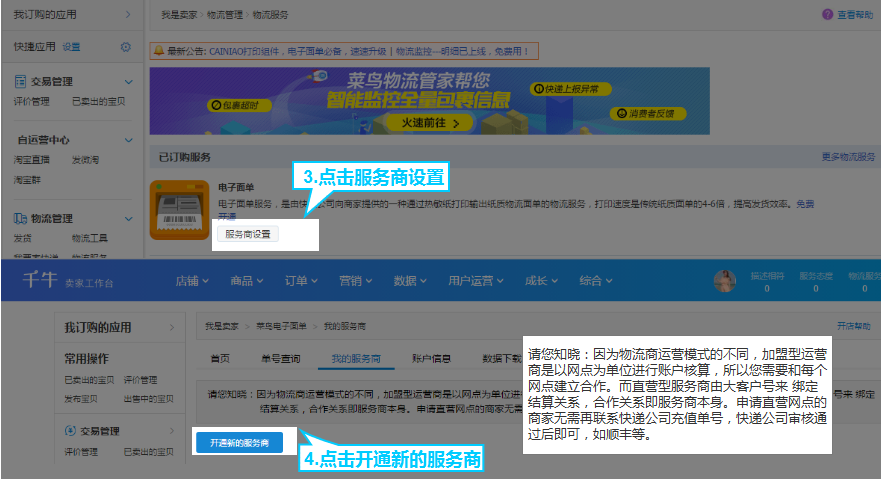The height and width of the screenshot is (480, 881).
Task: Open 评价管理 under 常用操作
Action: tap(140, 380)
